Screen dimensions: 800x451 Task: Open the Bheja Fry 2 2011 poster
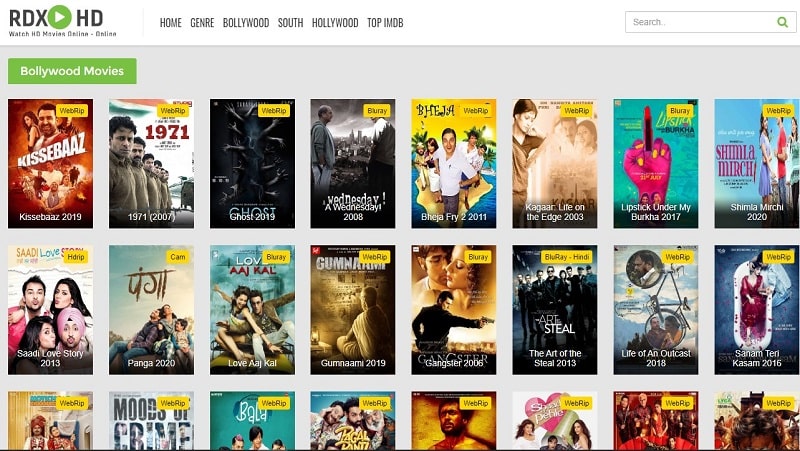point(454,163)
